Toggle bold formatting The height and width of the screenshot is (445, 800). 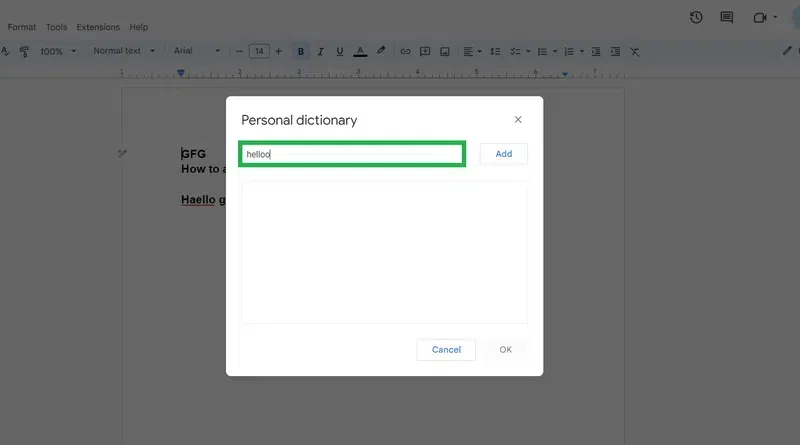tap(301, 51)
